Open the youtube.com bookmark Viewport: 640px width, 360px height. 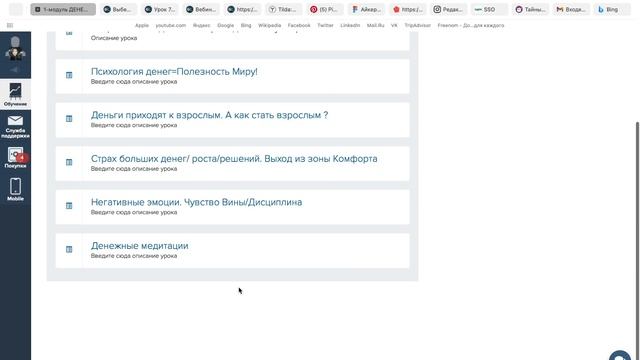(171, 25)
